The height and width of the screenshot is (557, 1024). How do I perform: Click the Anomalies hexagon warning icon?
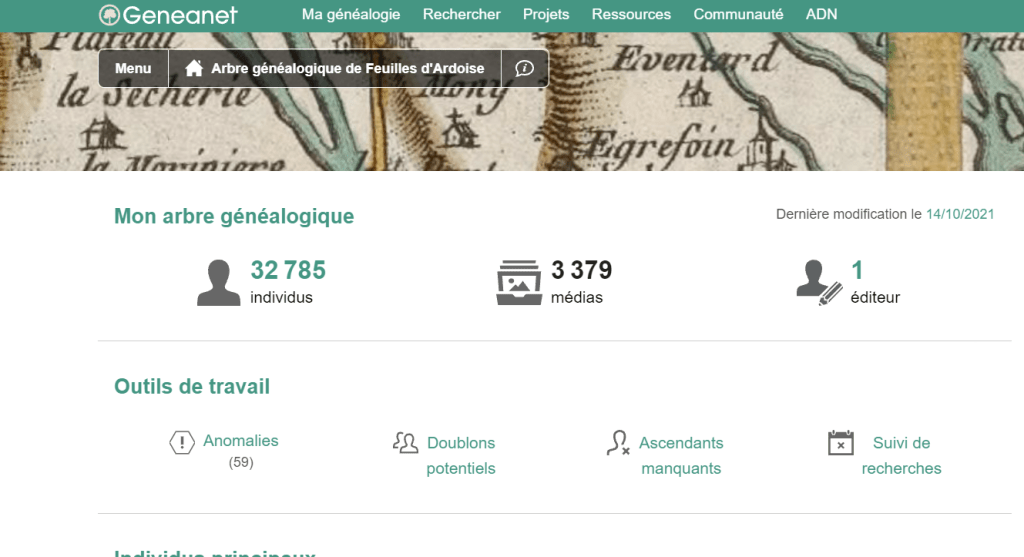[181, 442]
